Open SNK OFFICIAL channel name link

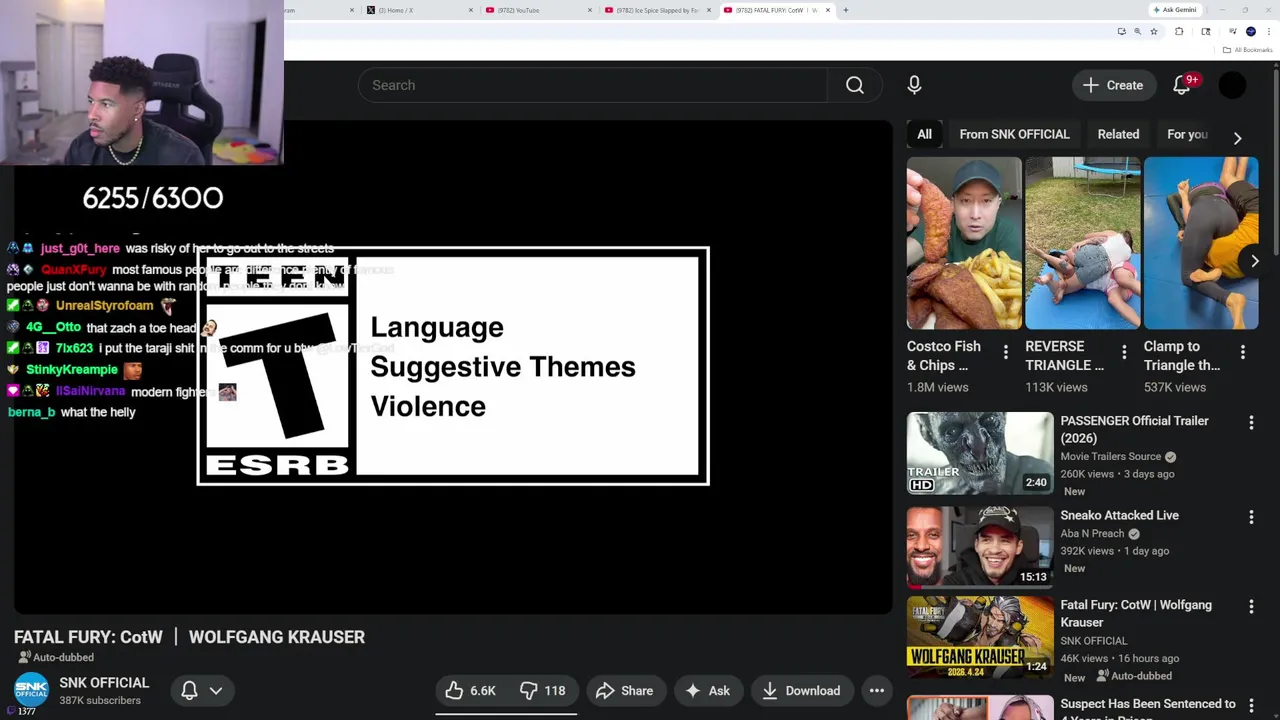coord(104,683)
